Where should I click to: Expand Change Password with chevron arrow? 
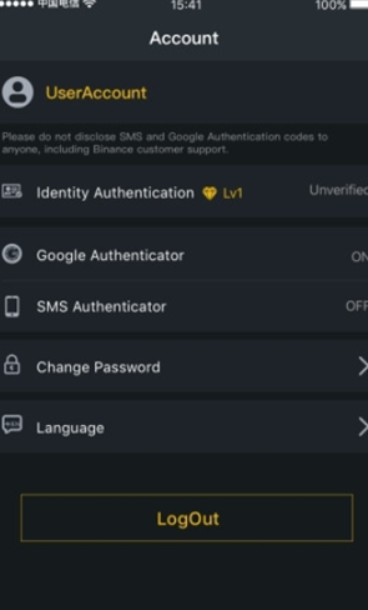(x=363, y=367)
